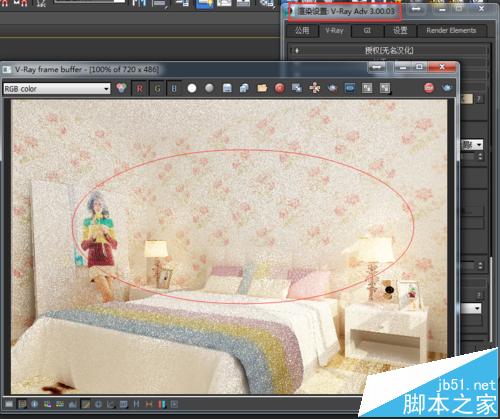Toggle use pixel aspect icon
500x419 pixels.
click(124, 404)
